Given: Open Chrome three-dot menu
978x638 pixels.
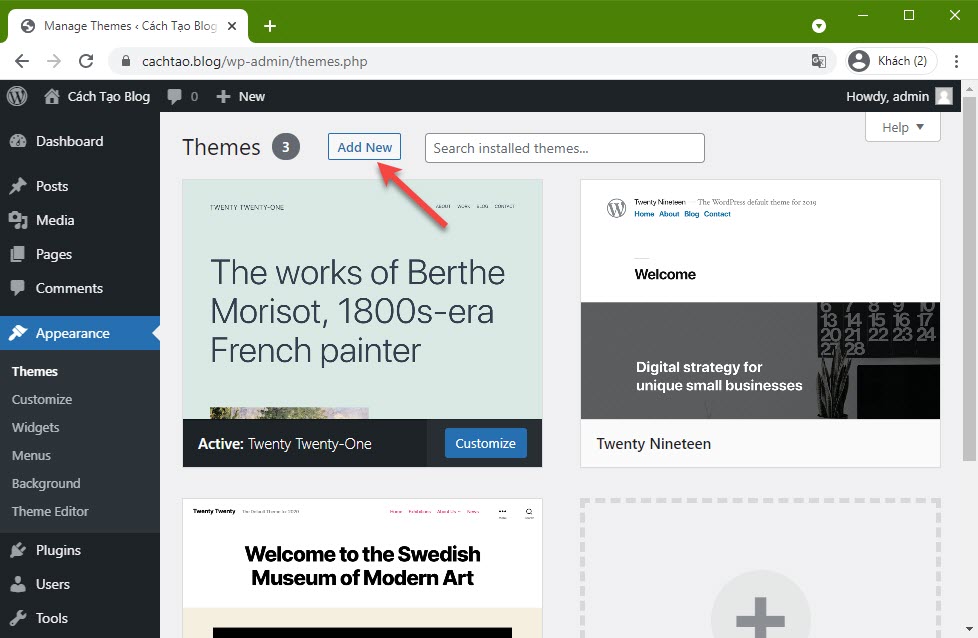Looking at the screenshot, I should click(956, 61).
